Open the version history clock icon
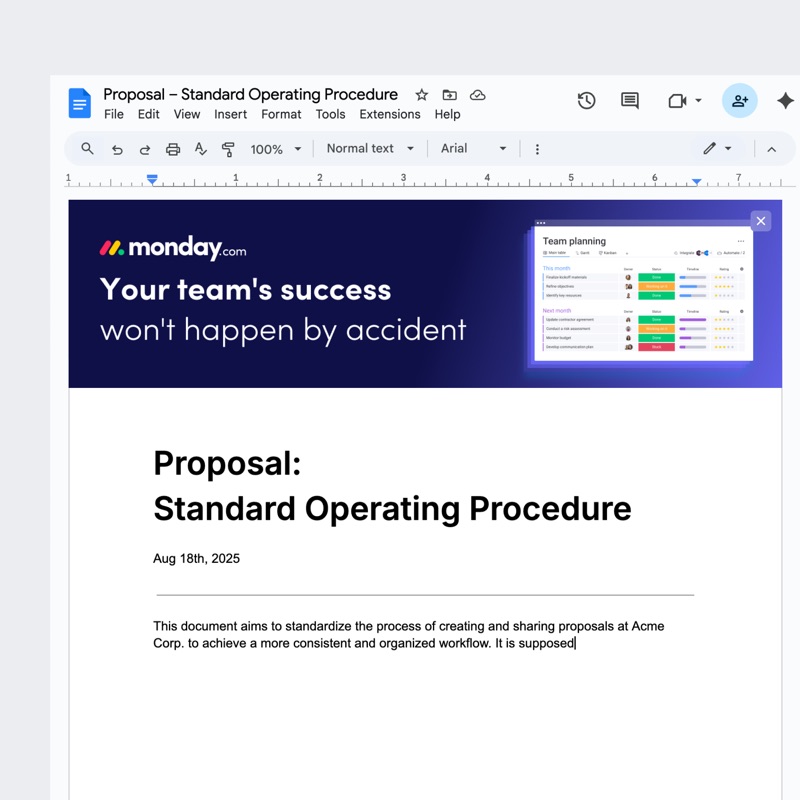800x800 pixels. [586, 101]
